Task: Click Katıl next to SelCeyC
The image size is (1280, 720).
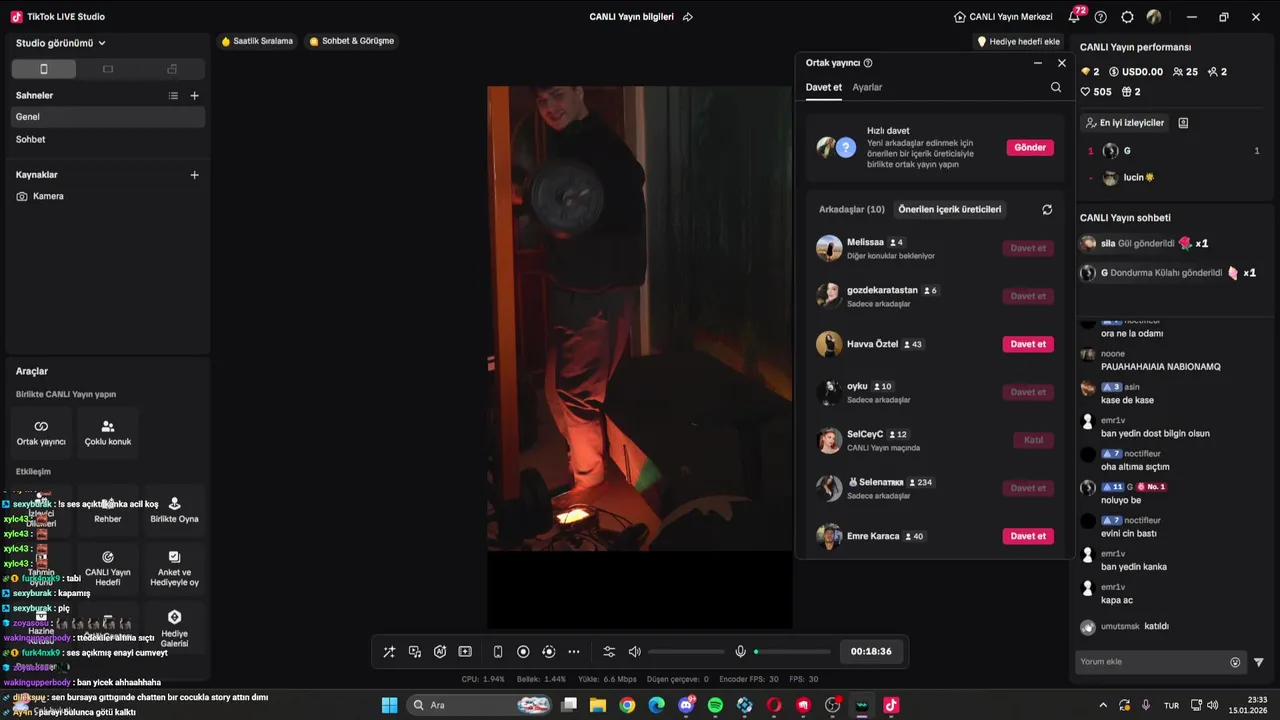Action: tap(1033, 440)
